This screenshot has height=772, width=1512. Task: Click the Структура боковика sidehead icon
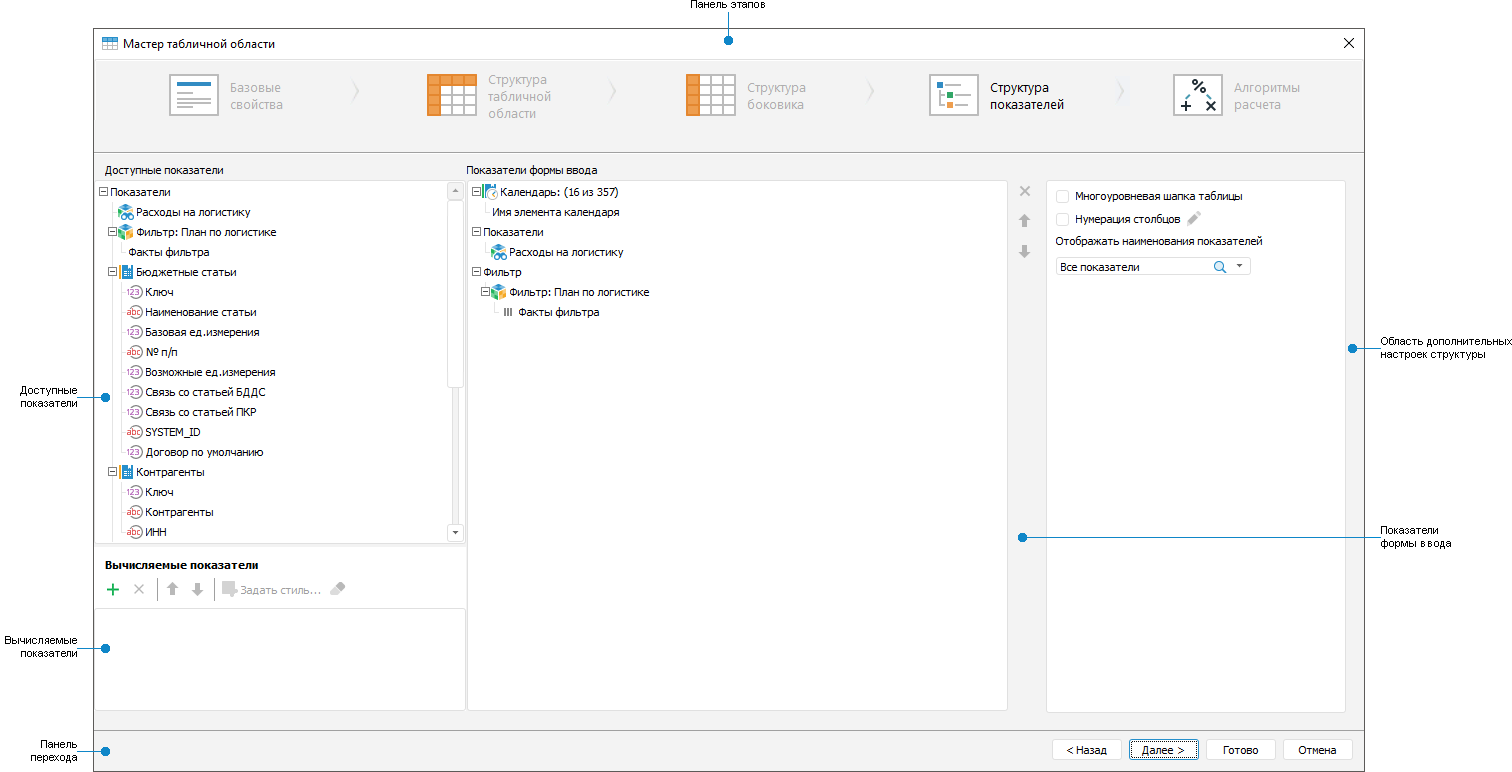click(711, 96)
